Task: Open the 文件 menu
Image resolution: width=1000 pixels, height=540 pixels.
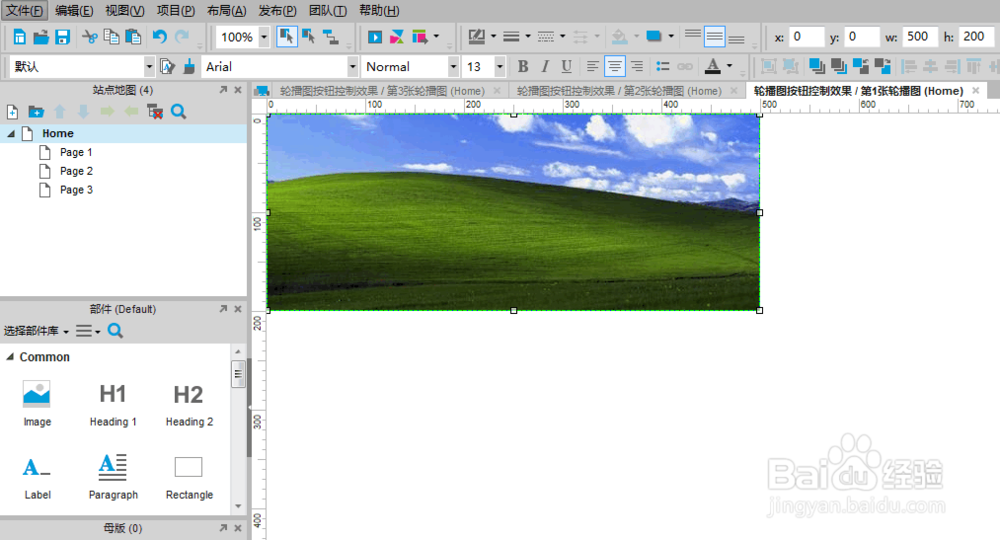Action: coord(24,10)
